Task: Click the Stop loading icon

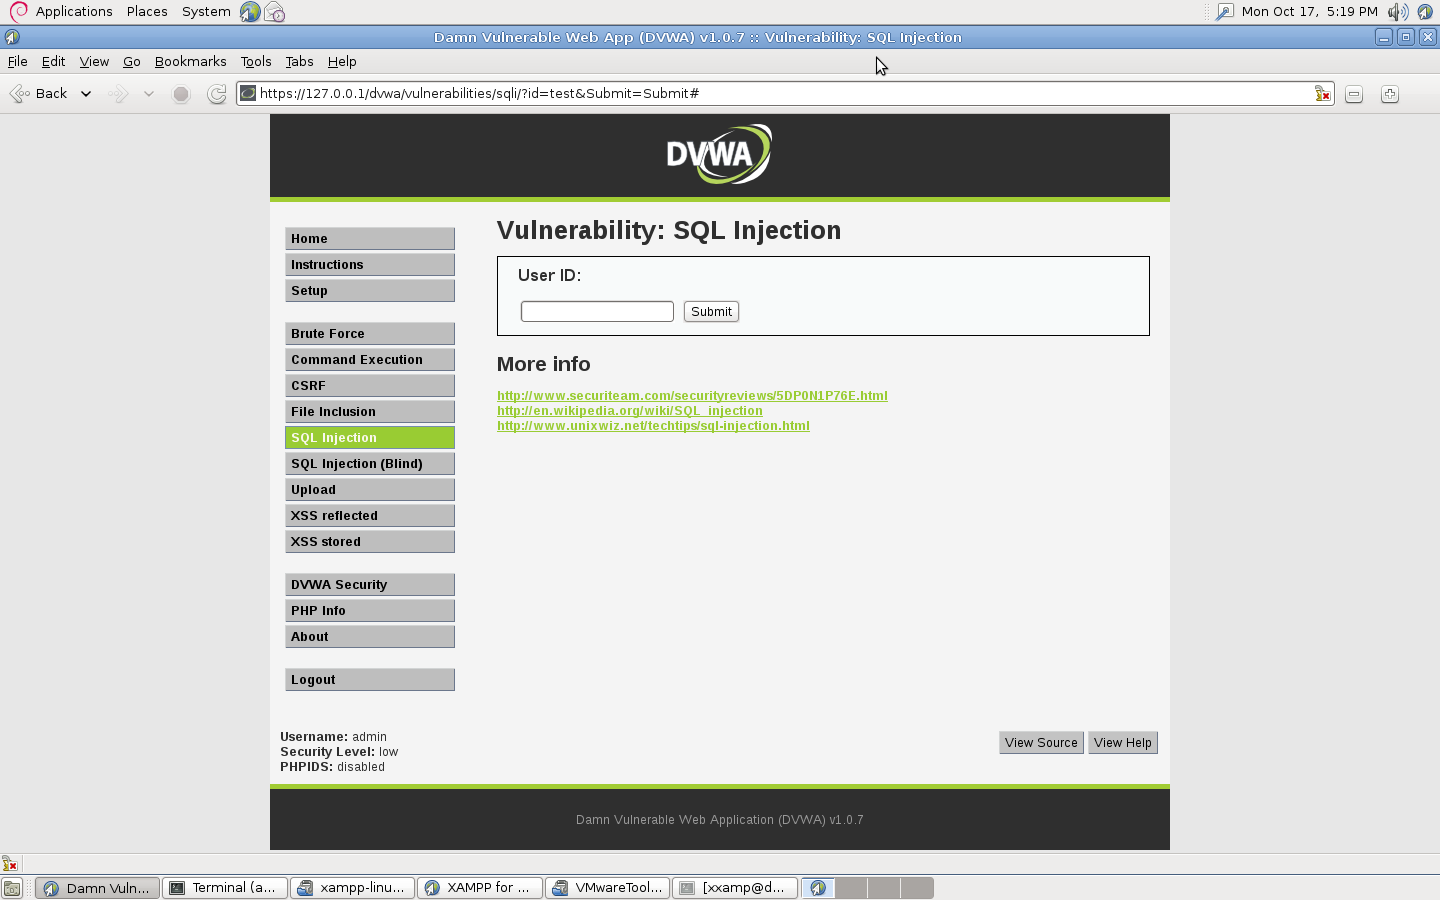Action: click(x=181, y=93)
